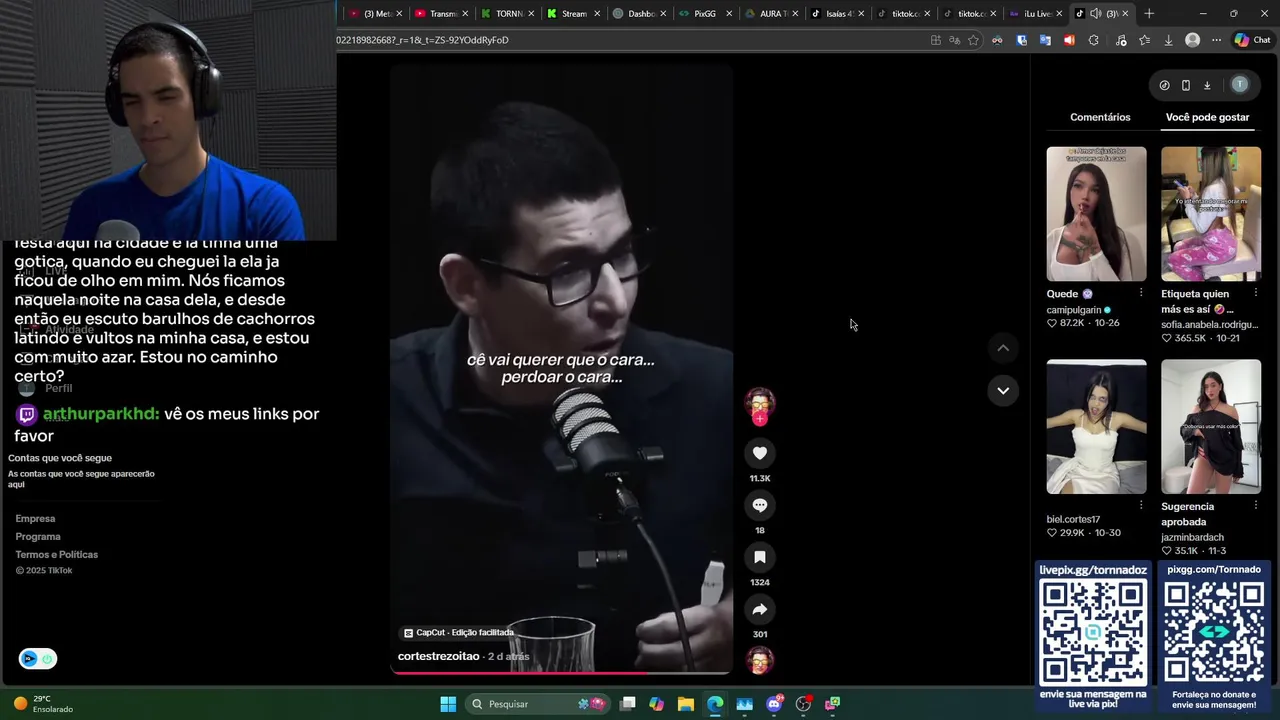Open the weather widget showing 29°C
1280x720 pixels.
click(44, 704)
